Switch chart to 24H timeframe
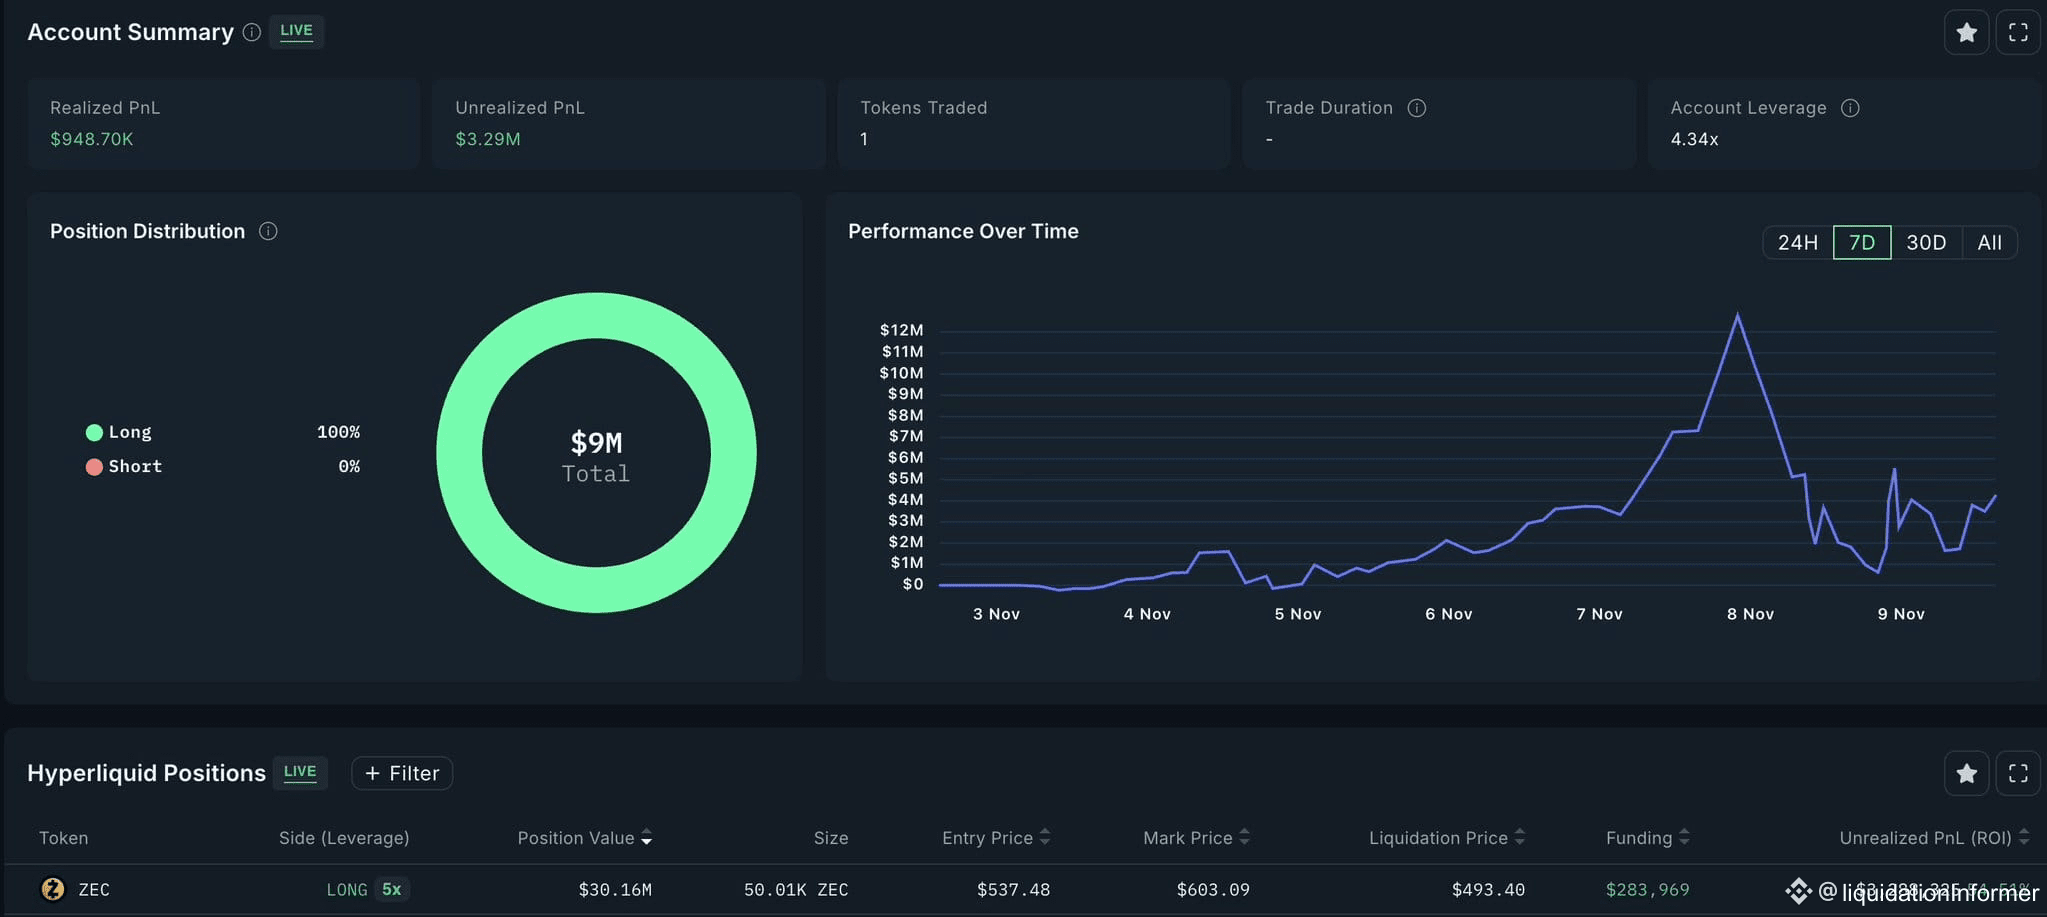Viewport: 2047px width, 917px height. pos(1797,243)
